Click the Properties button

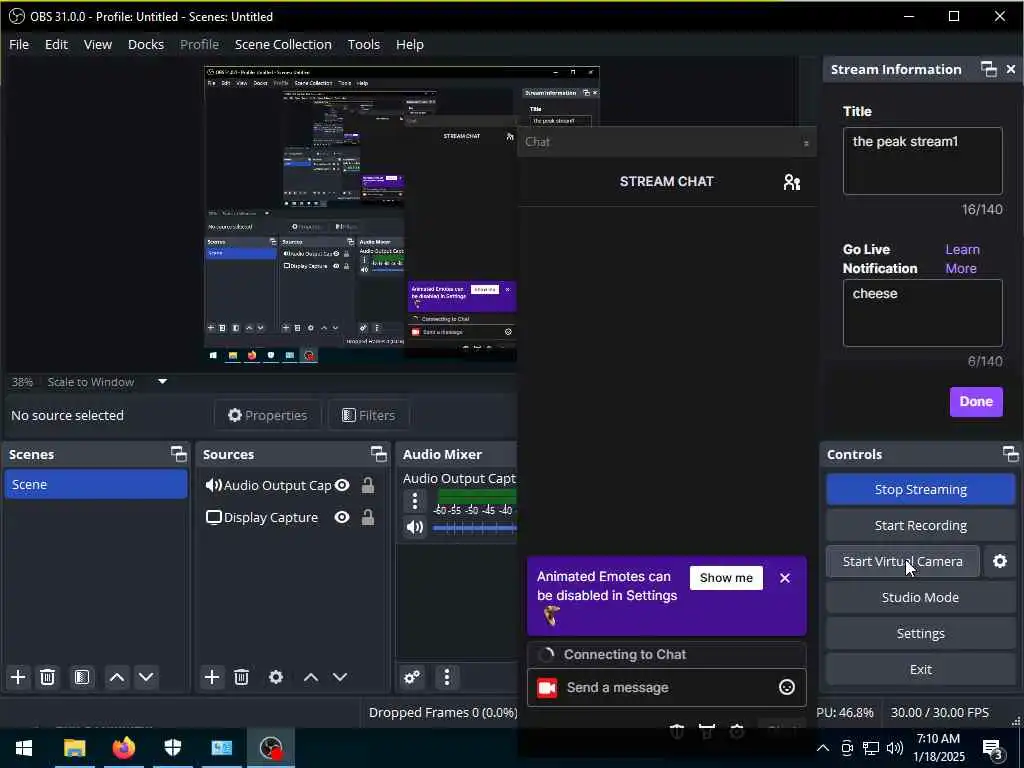(x=267, y=415)
